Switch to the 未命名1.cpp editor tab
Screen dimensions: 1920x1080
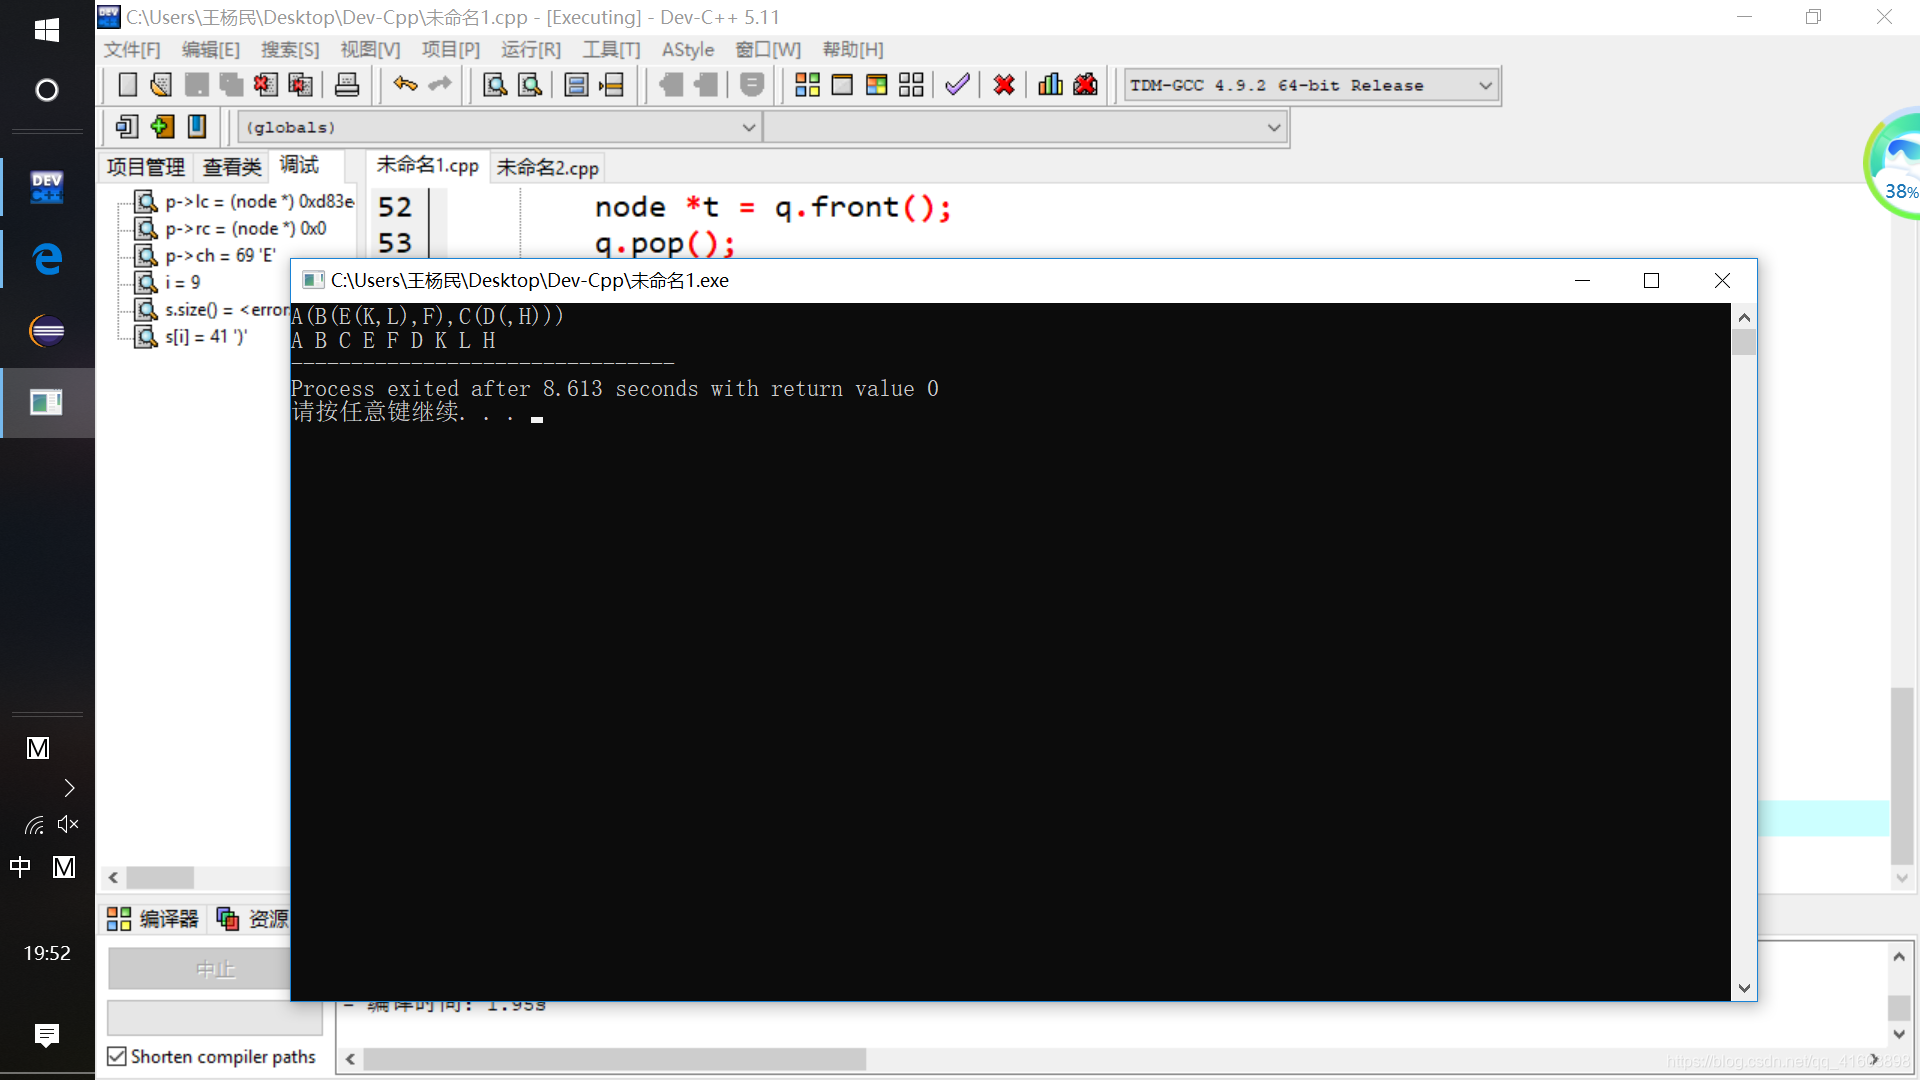(428, 166)
